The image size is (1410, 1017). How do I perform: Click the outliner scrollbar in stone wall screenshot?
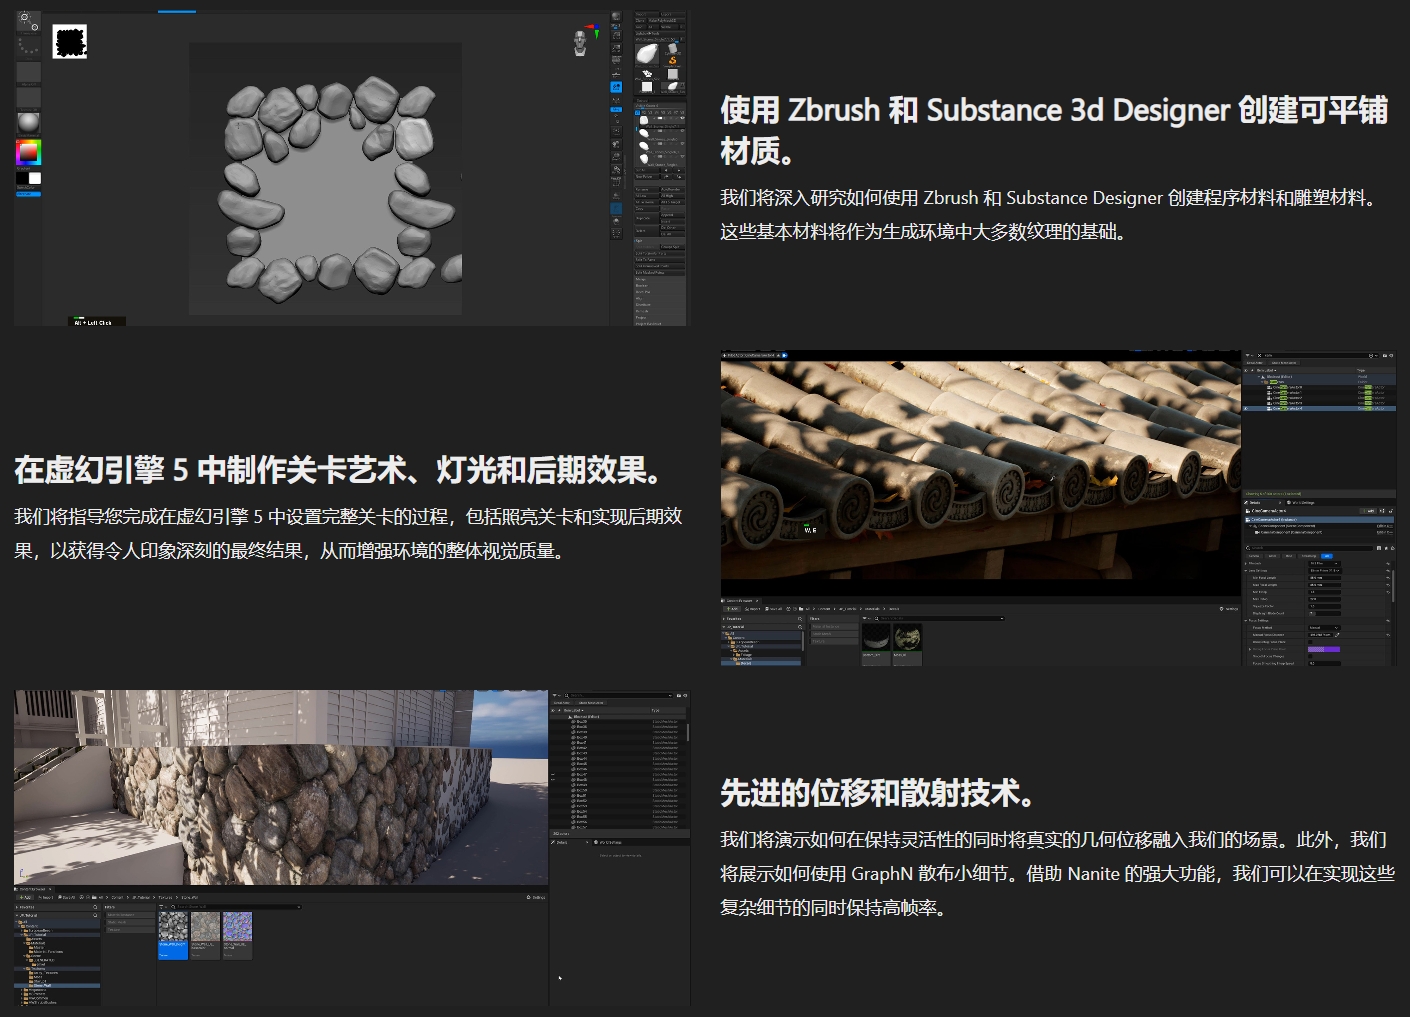[x=687, y=732]
